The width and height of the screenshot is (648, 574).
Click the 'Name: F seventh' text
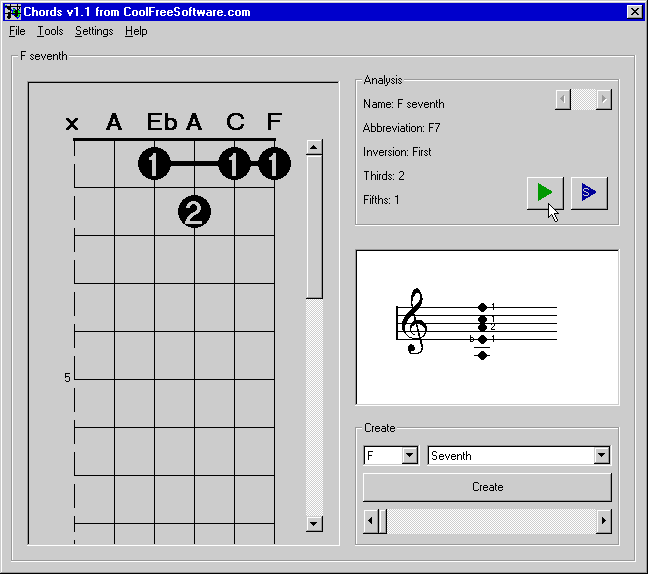(404, 104)
